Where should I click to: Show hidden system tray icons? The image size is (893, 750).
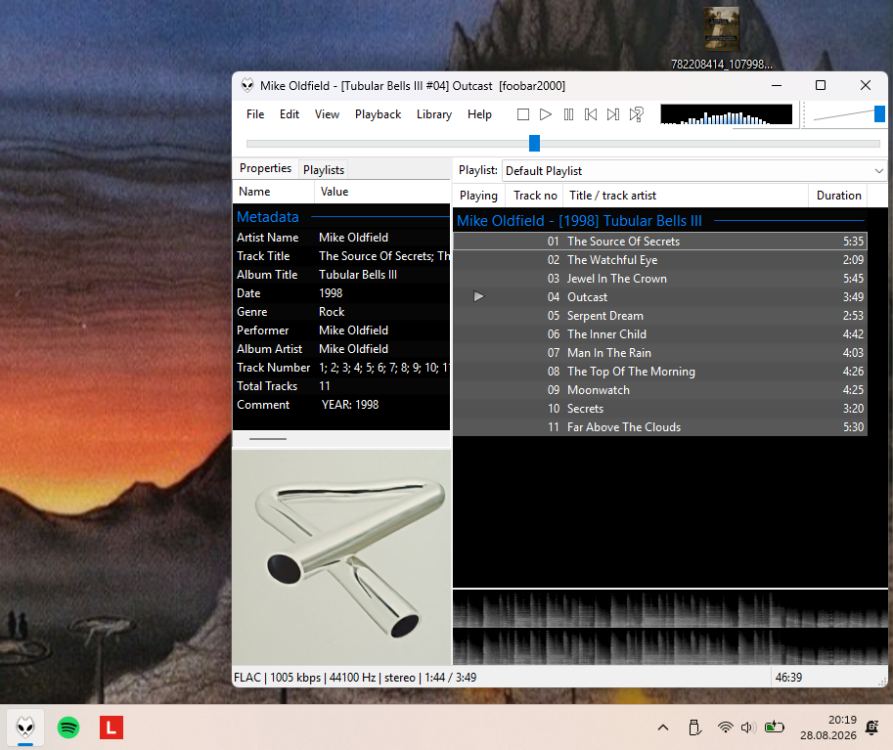pos(663,727)
